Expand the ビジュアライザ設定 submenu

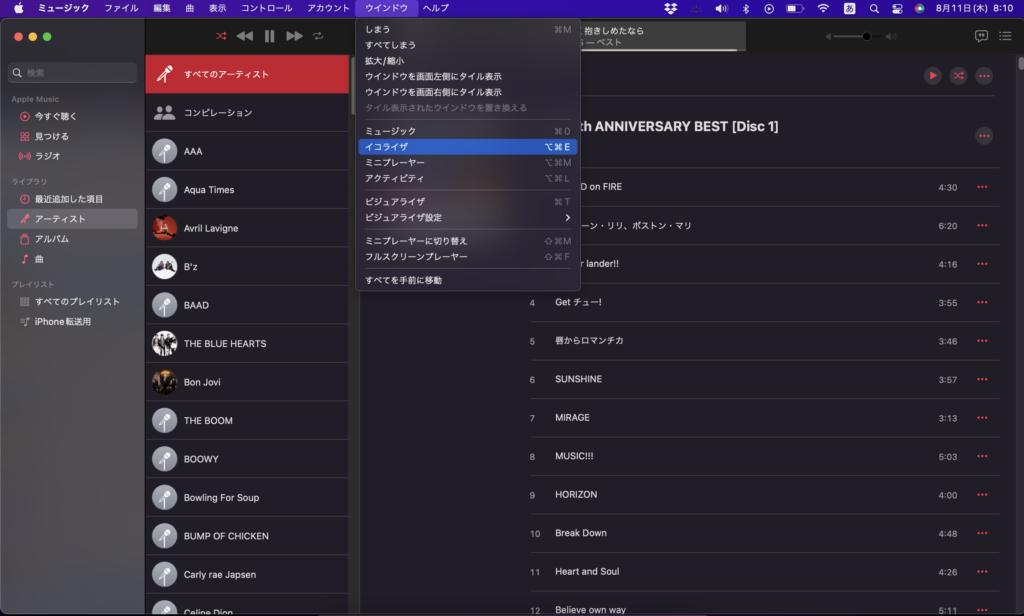point(468,218)
